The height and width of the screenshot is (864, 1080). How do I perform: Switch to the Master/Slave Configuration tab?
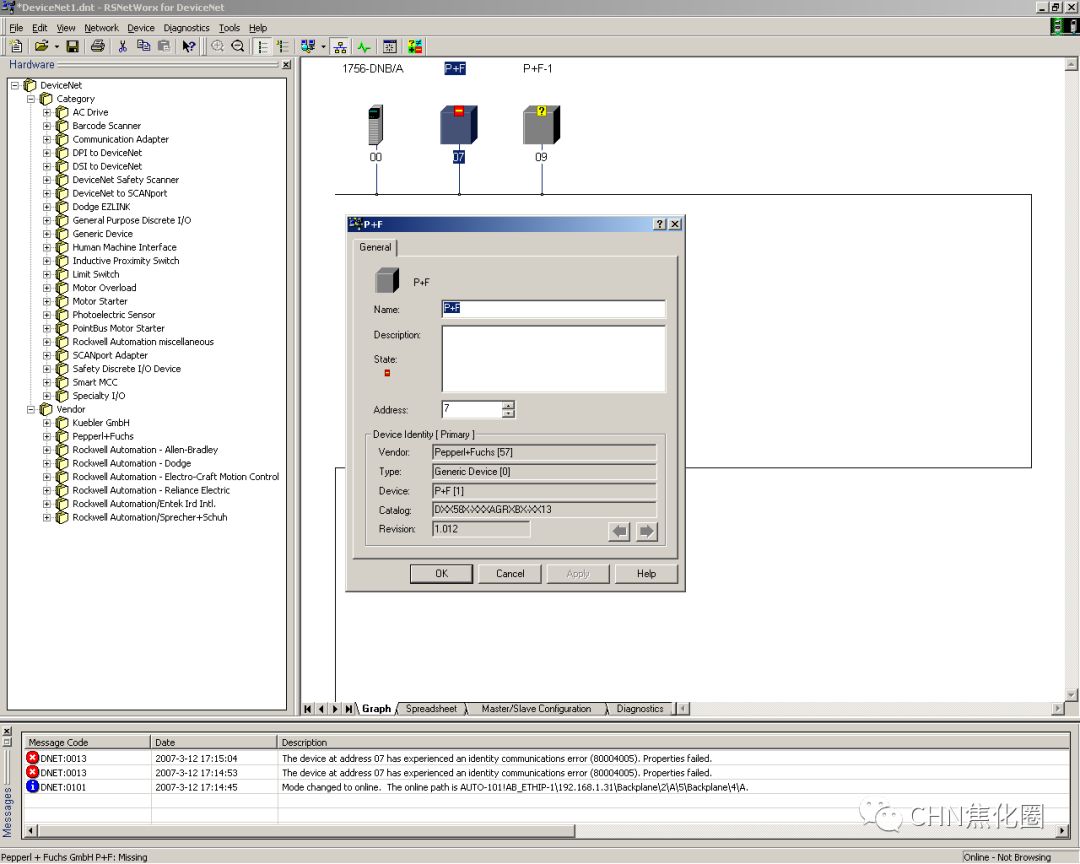pos(536,708)
